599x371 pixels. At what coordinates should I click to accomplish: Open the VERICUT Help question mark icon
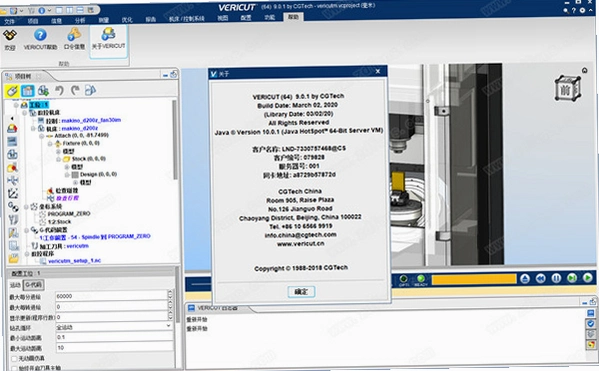[40, 35]
